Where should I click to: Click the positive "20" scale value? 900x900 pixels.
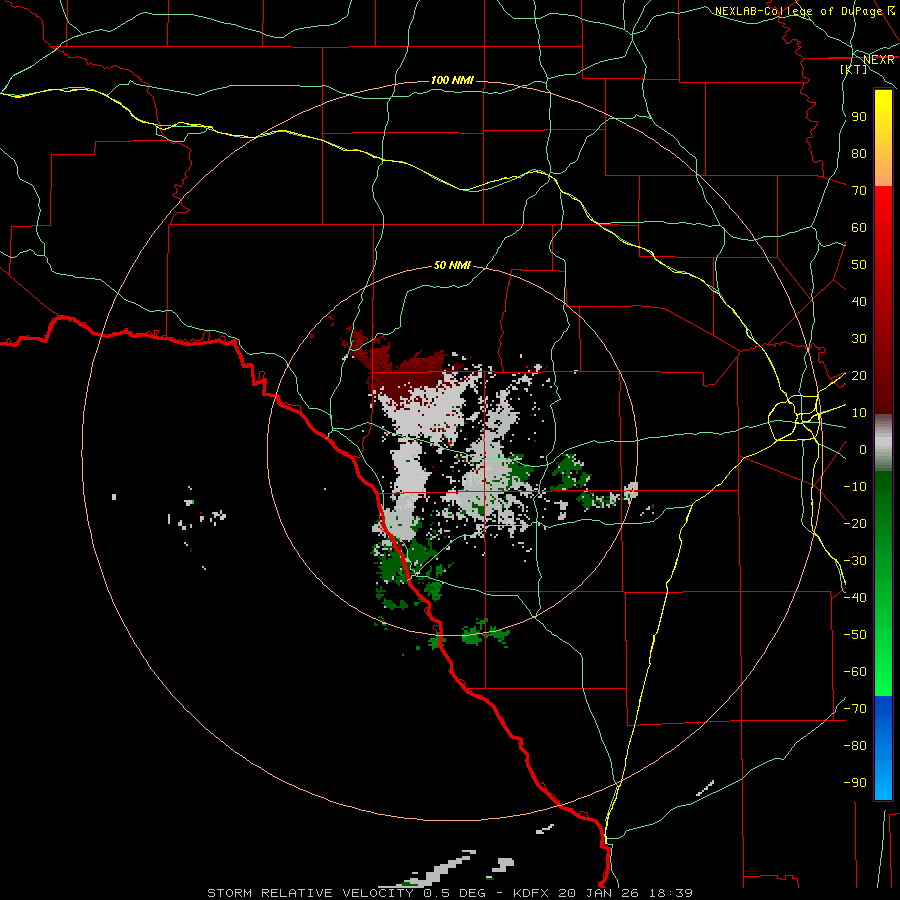(x=859, y=376)
